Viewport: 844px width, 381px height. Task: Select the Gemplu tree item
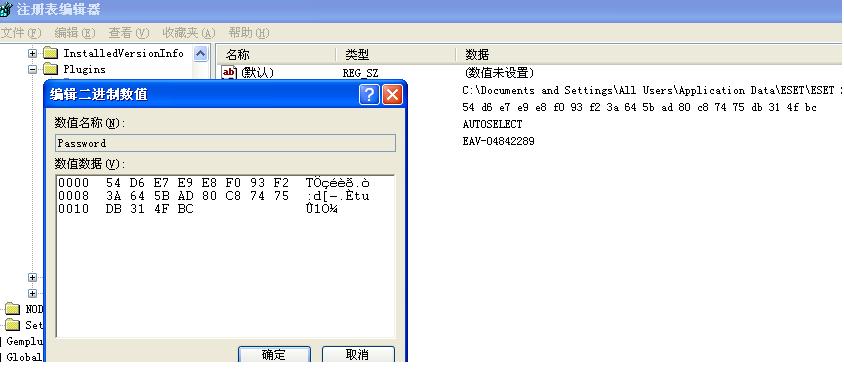click(24, 341)
